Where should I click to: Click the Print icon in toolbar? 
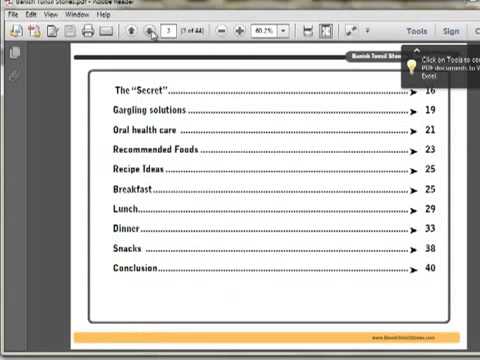[x=88, y=31]
